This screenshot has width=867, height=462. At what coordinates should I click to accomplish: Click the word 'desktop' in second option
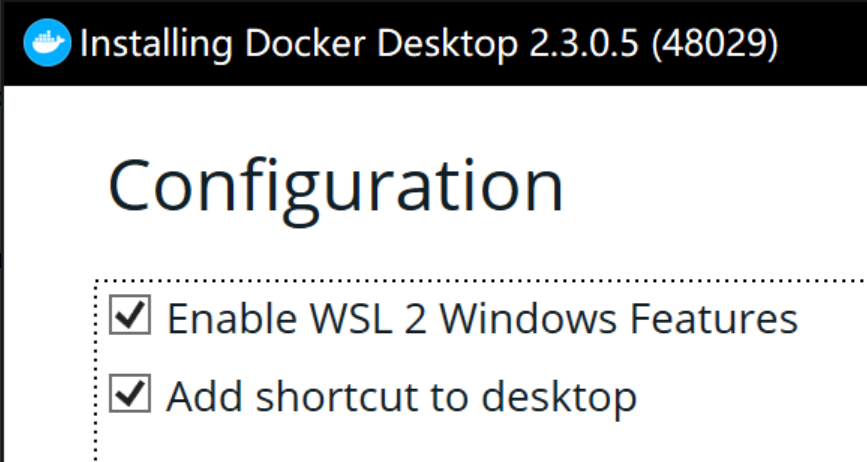559,398
